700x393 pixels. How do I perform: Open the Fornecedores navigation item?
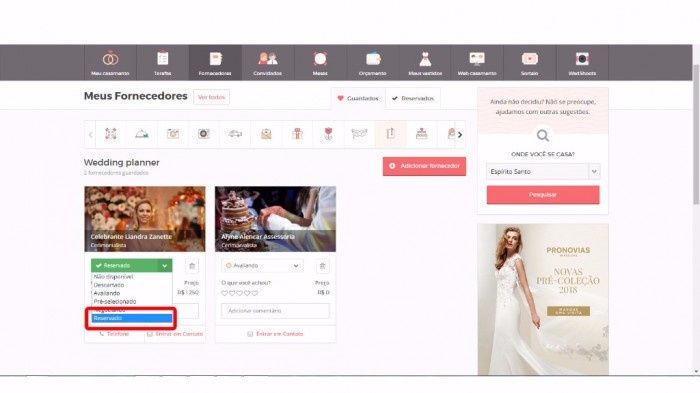click(215, 63)
